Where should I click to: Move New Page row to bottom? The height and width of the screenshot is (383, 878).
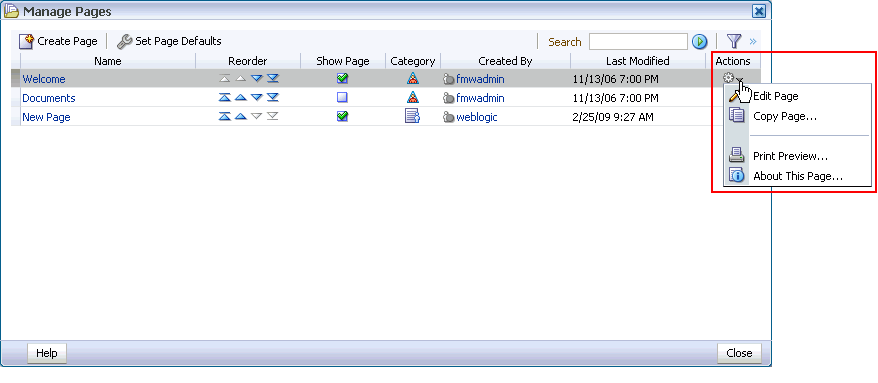tap(273, 116)
